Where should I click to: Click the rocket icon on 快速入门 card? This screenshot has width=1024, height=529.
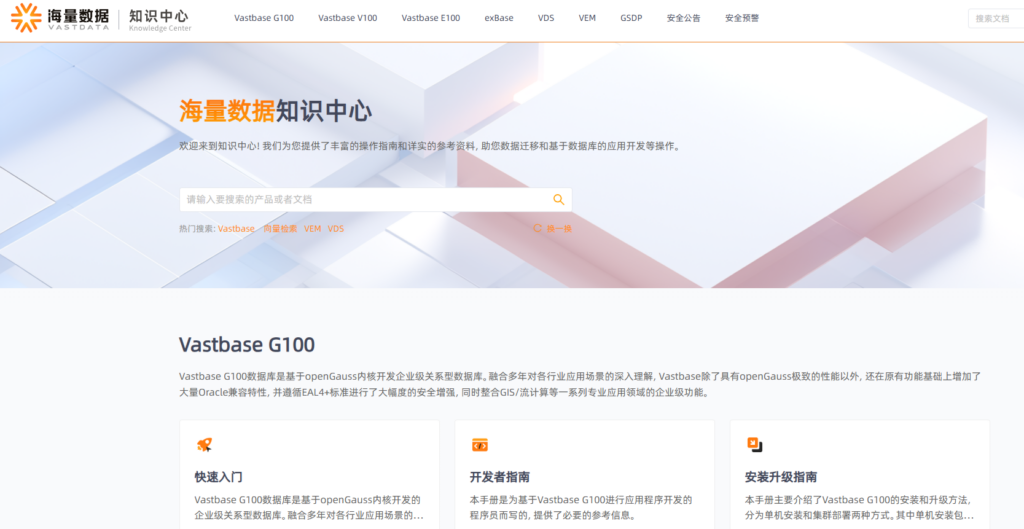(204, 445)
